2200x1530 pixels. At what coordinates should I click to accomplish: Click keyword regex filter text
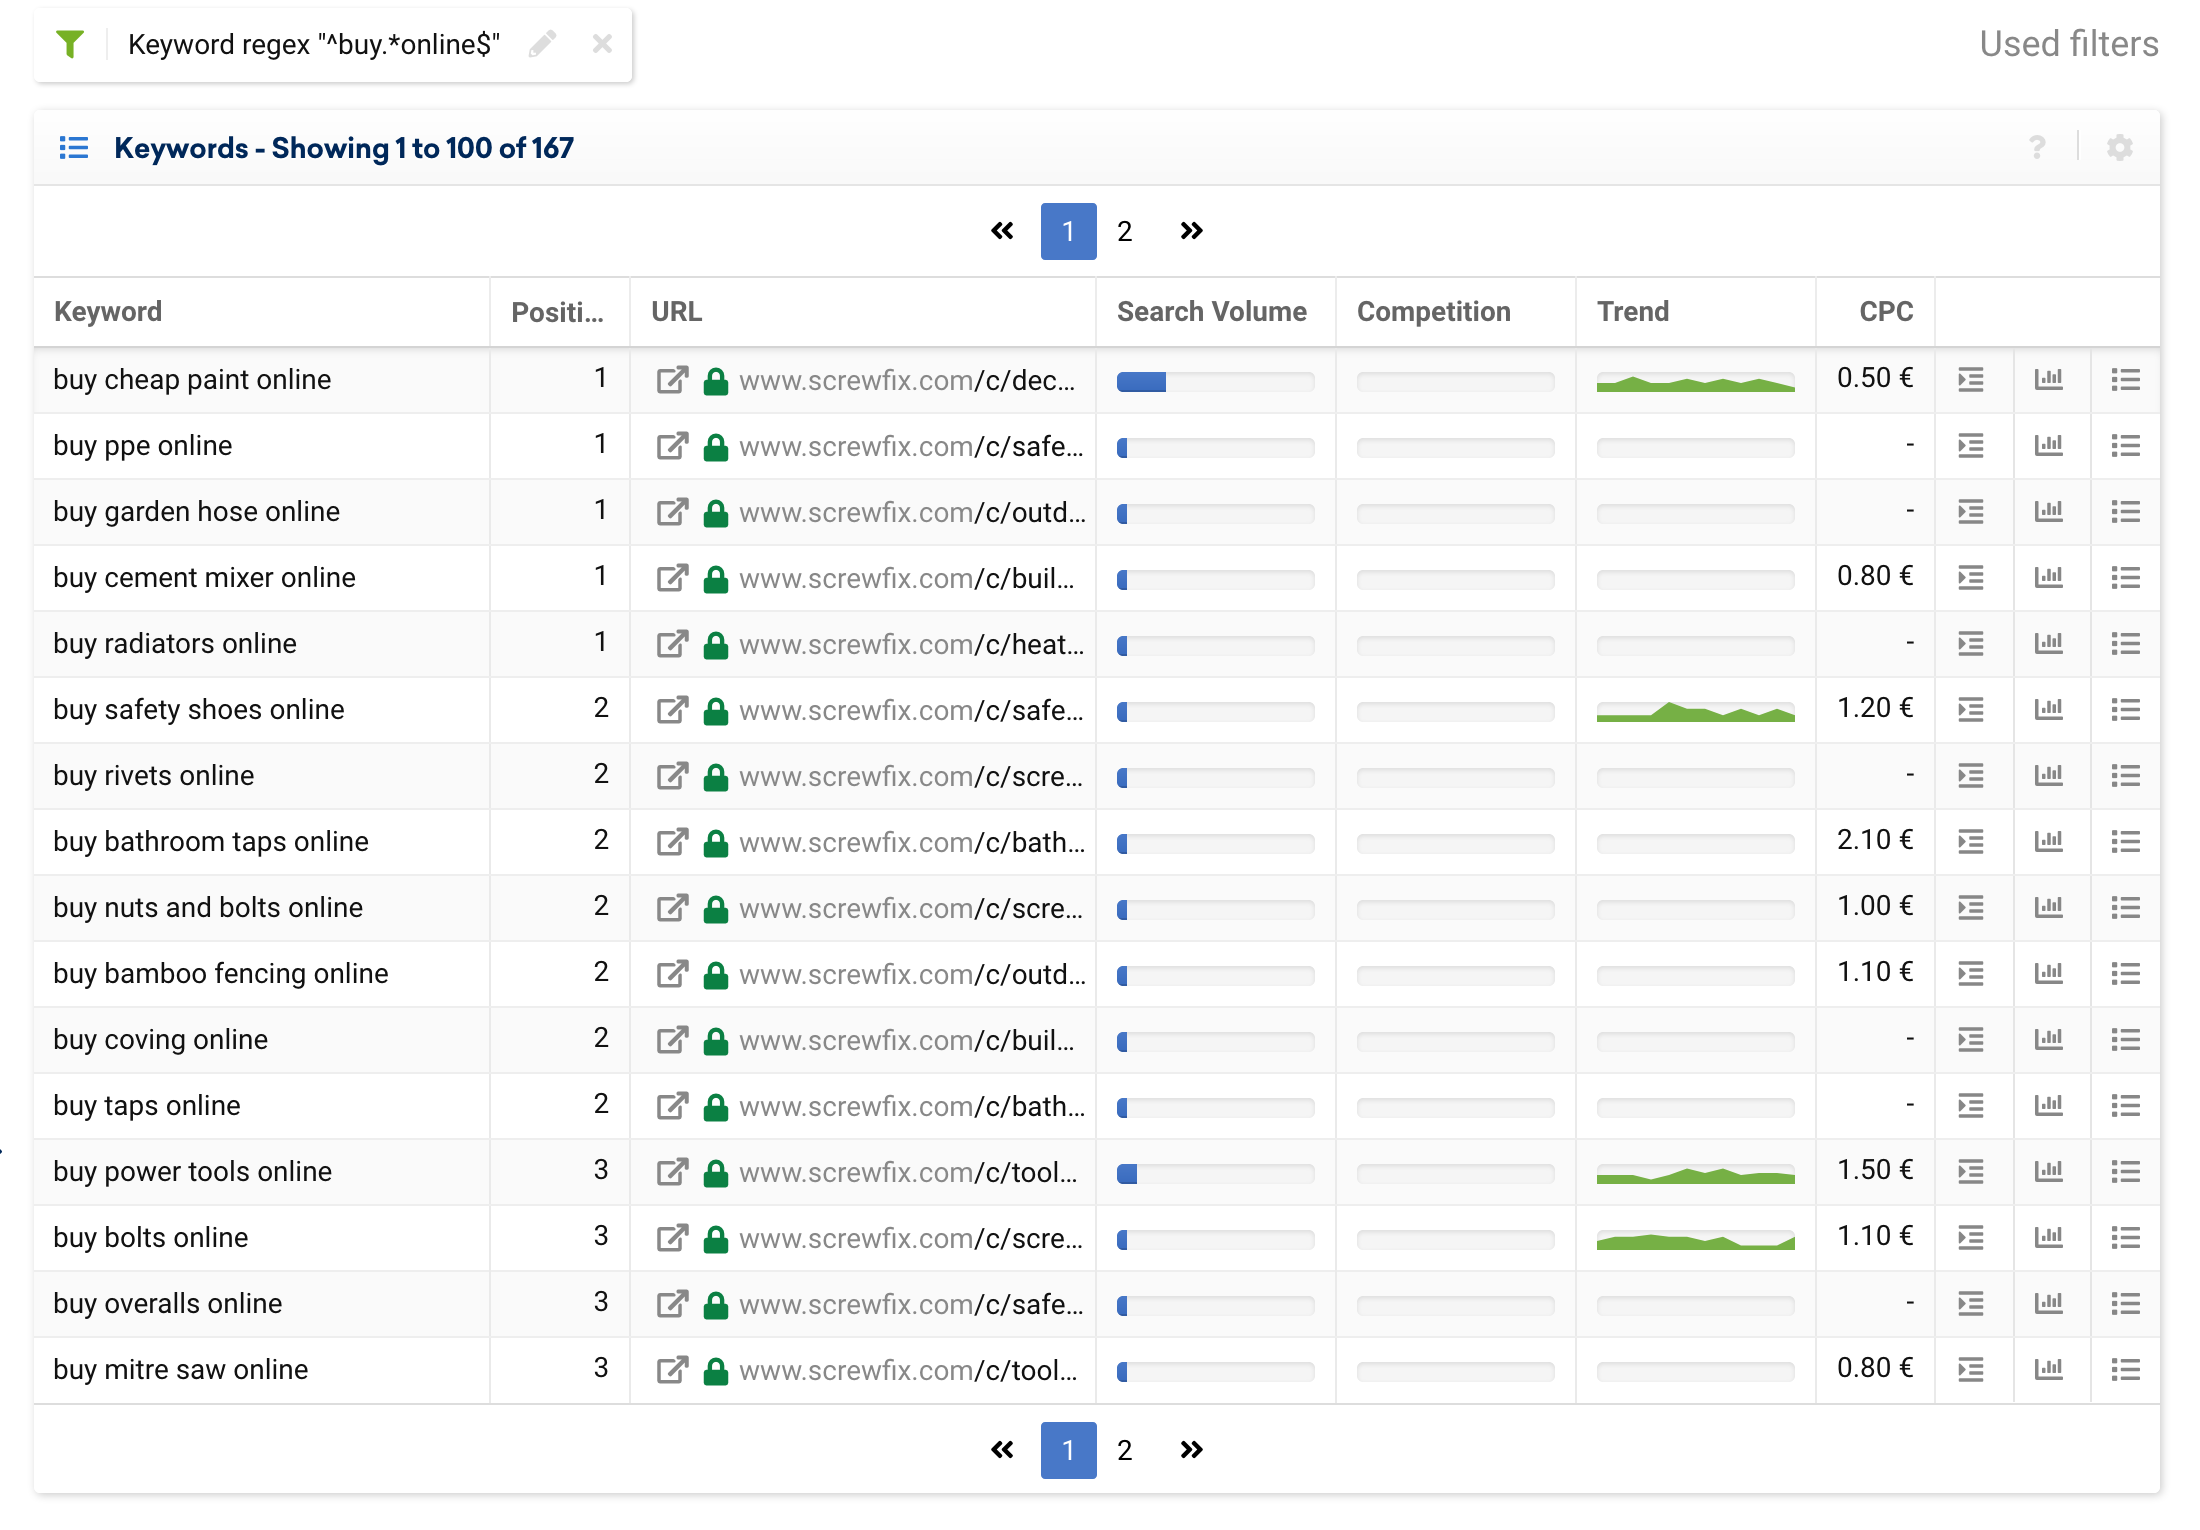[314, 44]
